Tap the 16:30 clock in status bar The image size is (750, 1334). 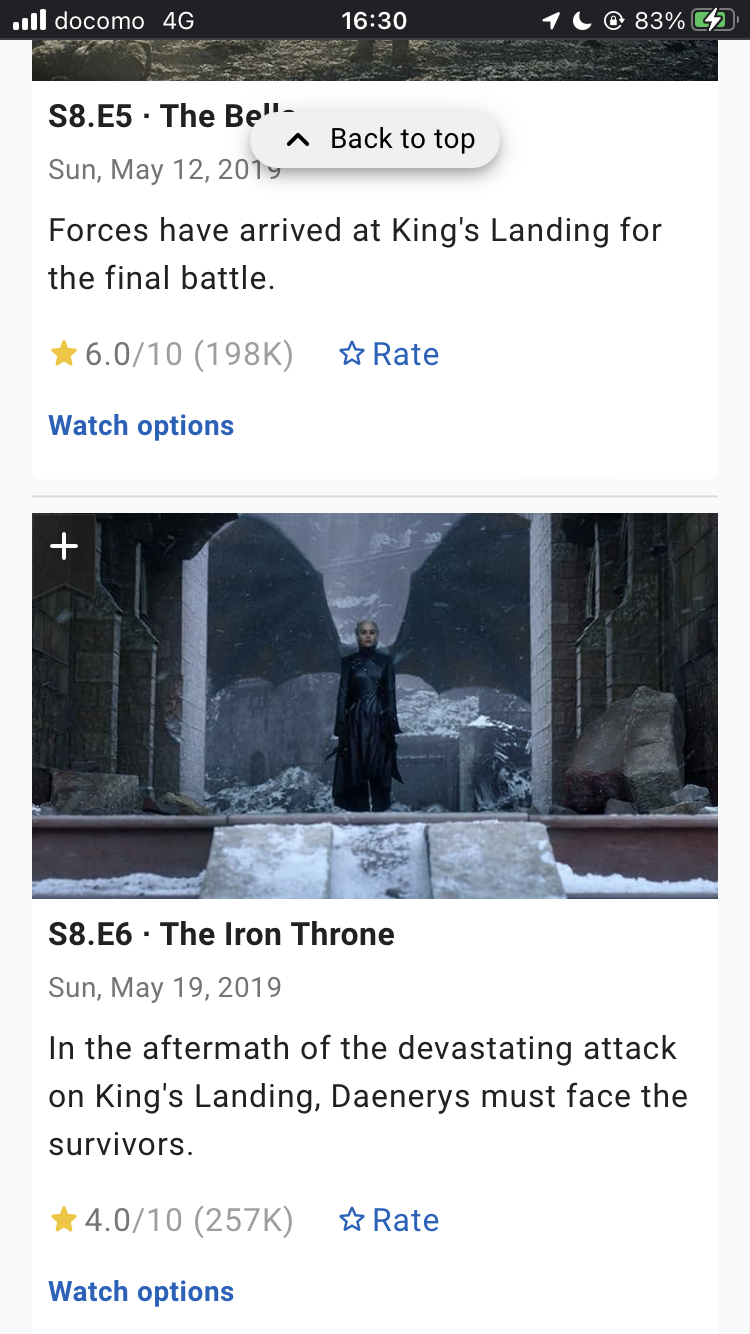coord(374,20)
